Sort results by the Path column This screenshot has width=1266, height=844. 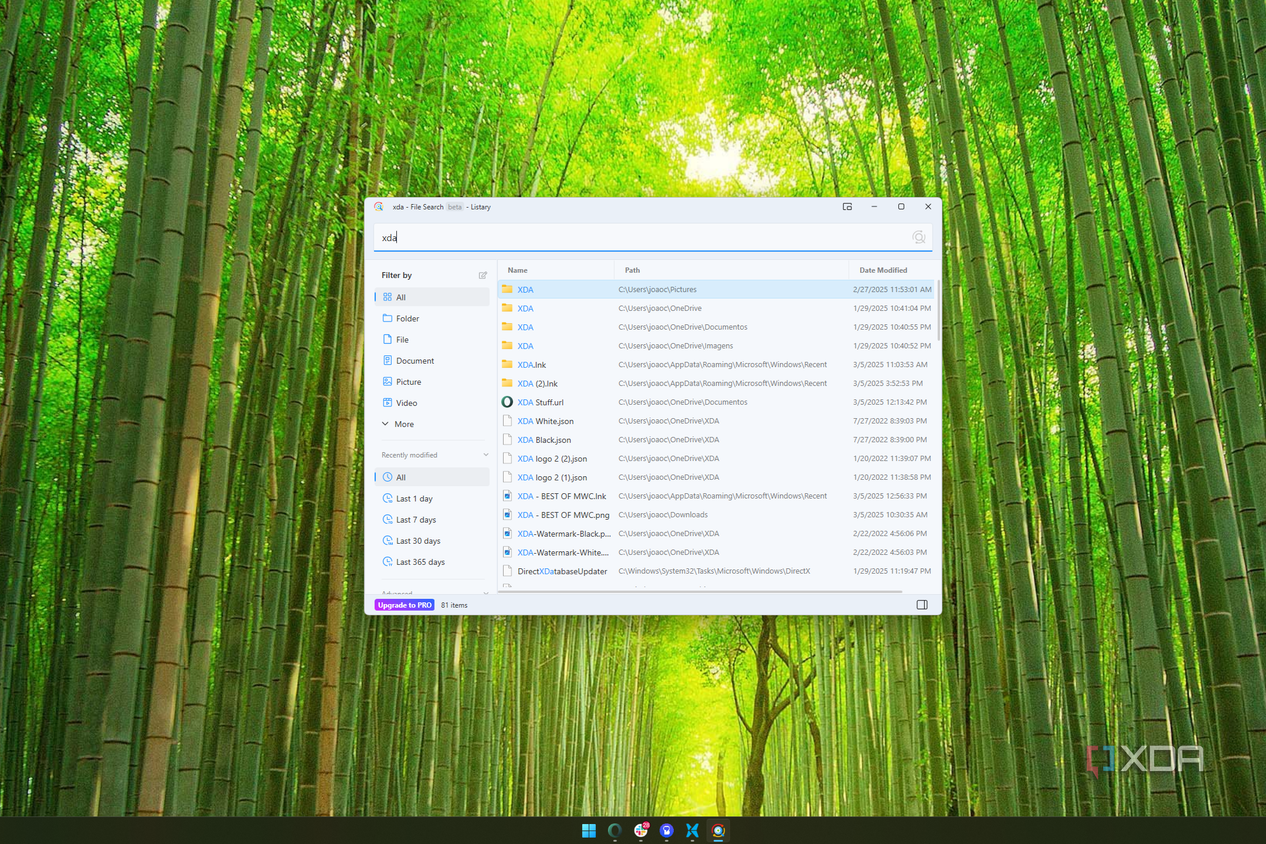pos(731,270)
